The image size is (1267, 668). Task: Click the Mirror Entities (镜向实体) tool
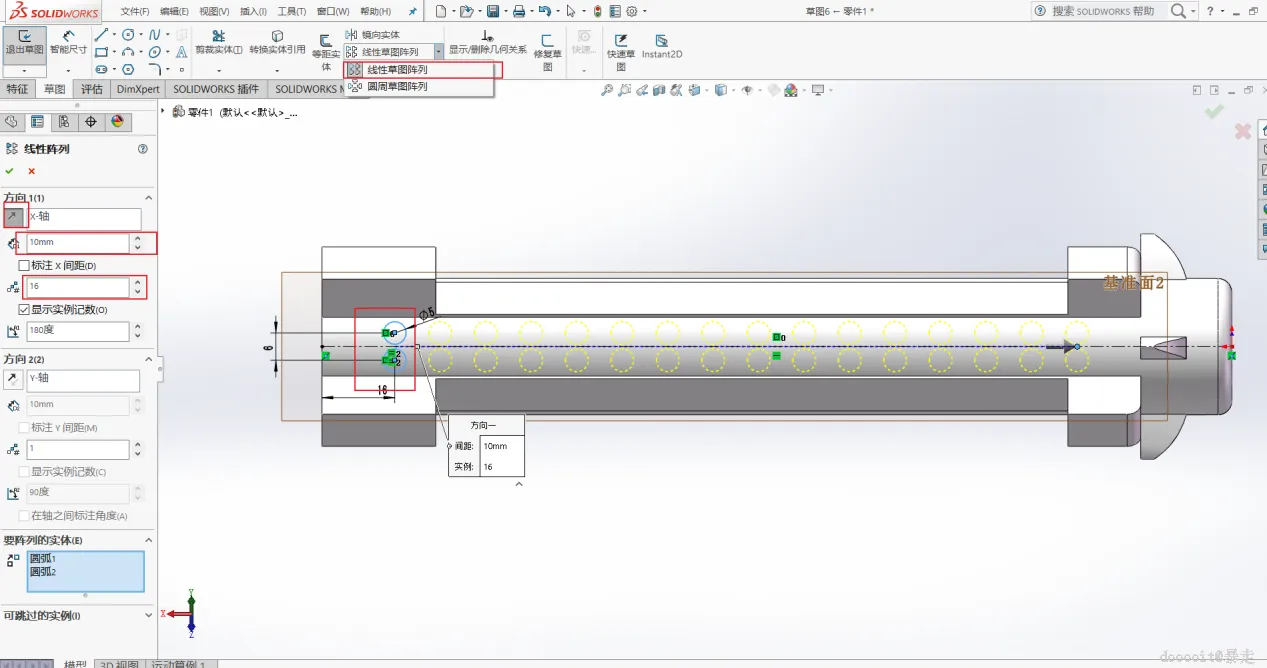[372, 35]
